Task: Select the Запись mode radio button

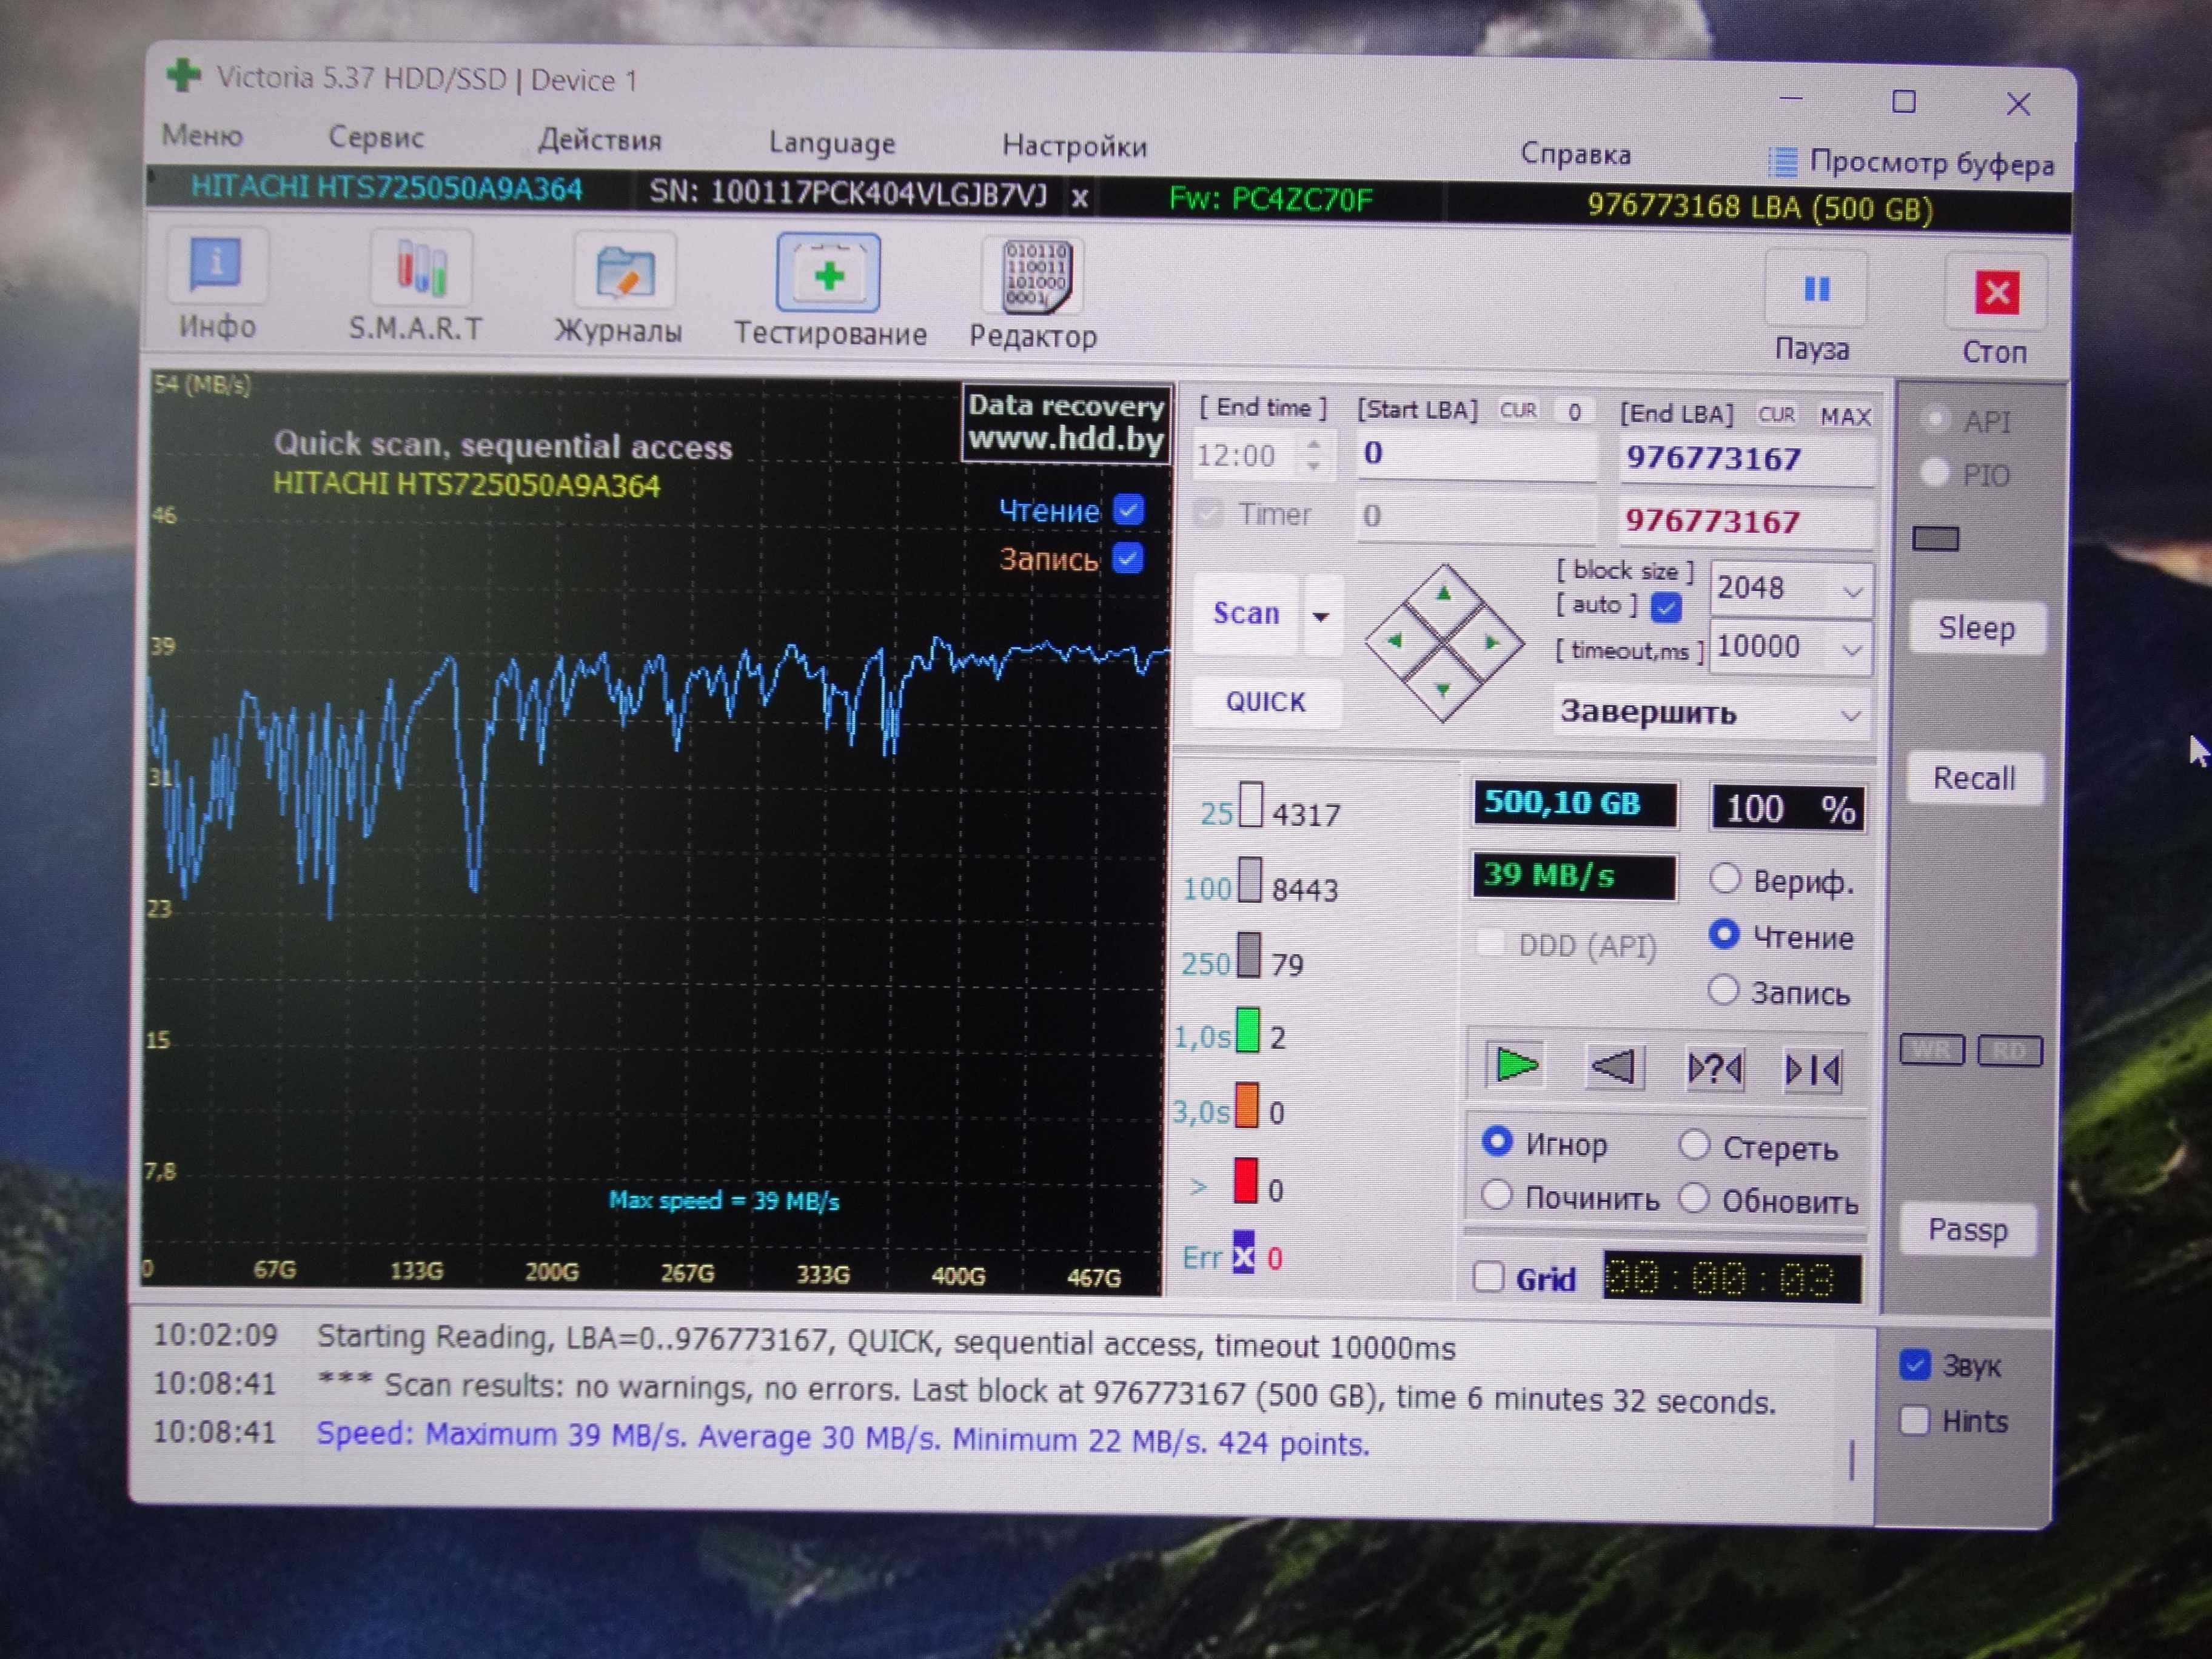Action: coord(1723,990)
